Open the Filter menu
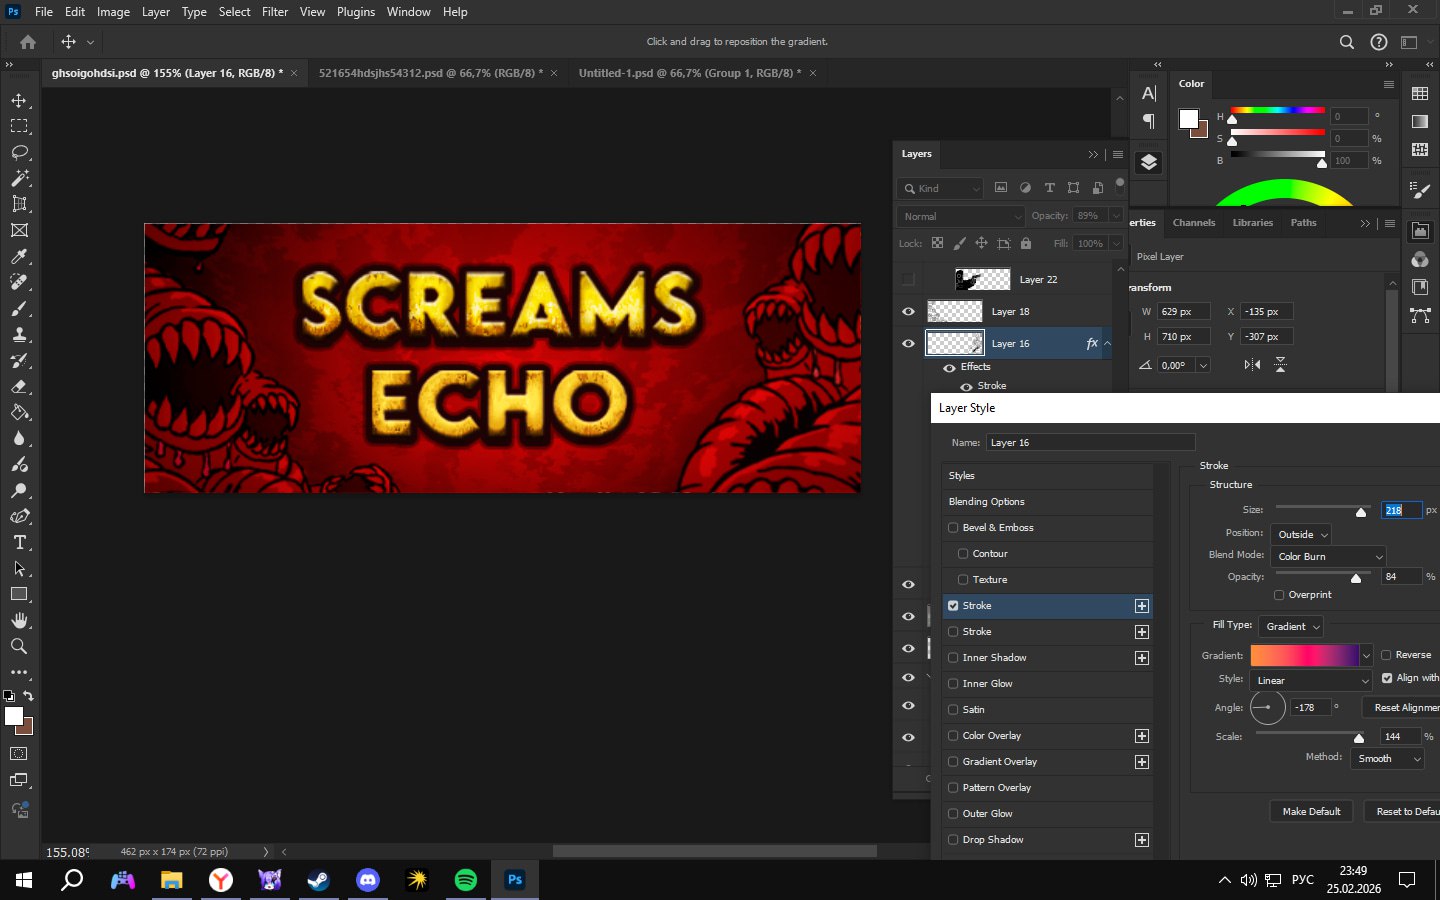 click(274, 12)
